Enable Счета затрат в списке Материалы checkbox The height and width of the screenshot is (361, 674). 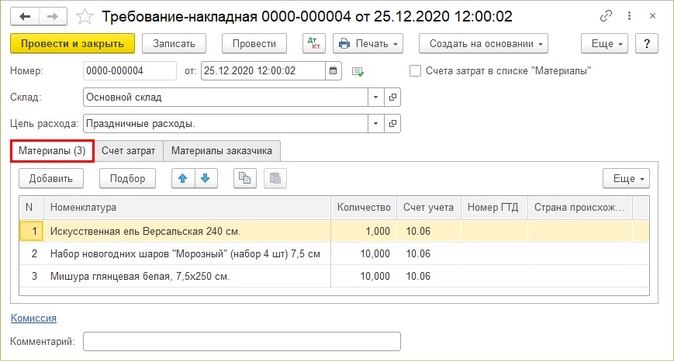coord(415,71)
